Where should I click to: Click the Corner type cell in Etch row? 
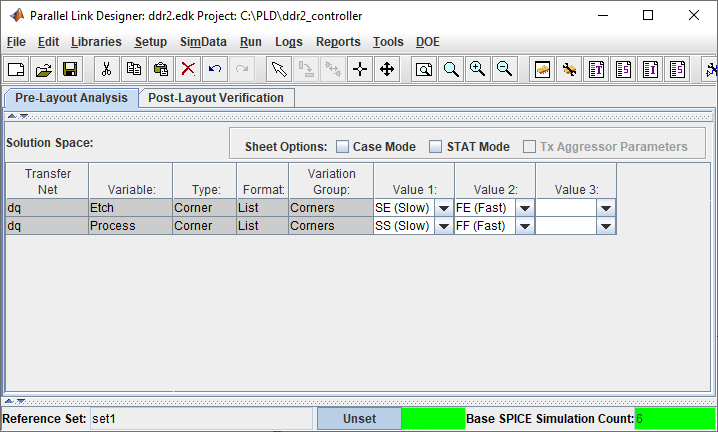[204, 208]
